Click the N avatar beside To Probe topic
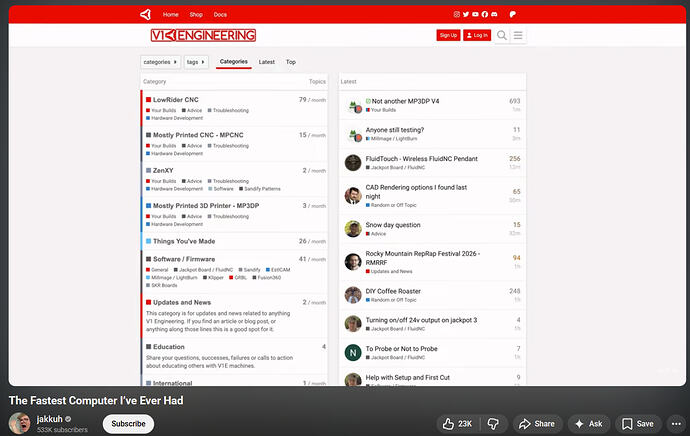690x436 pixels. (x=353, y=353)
